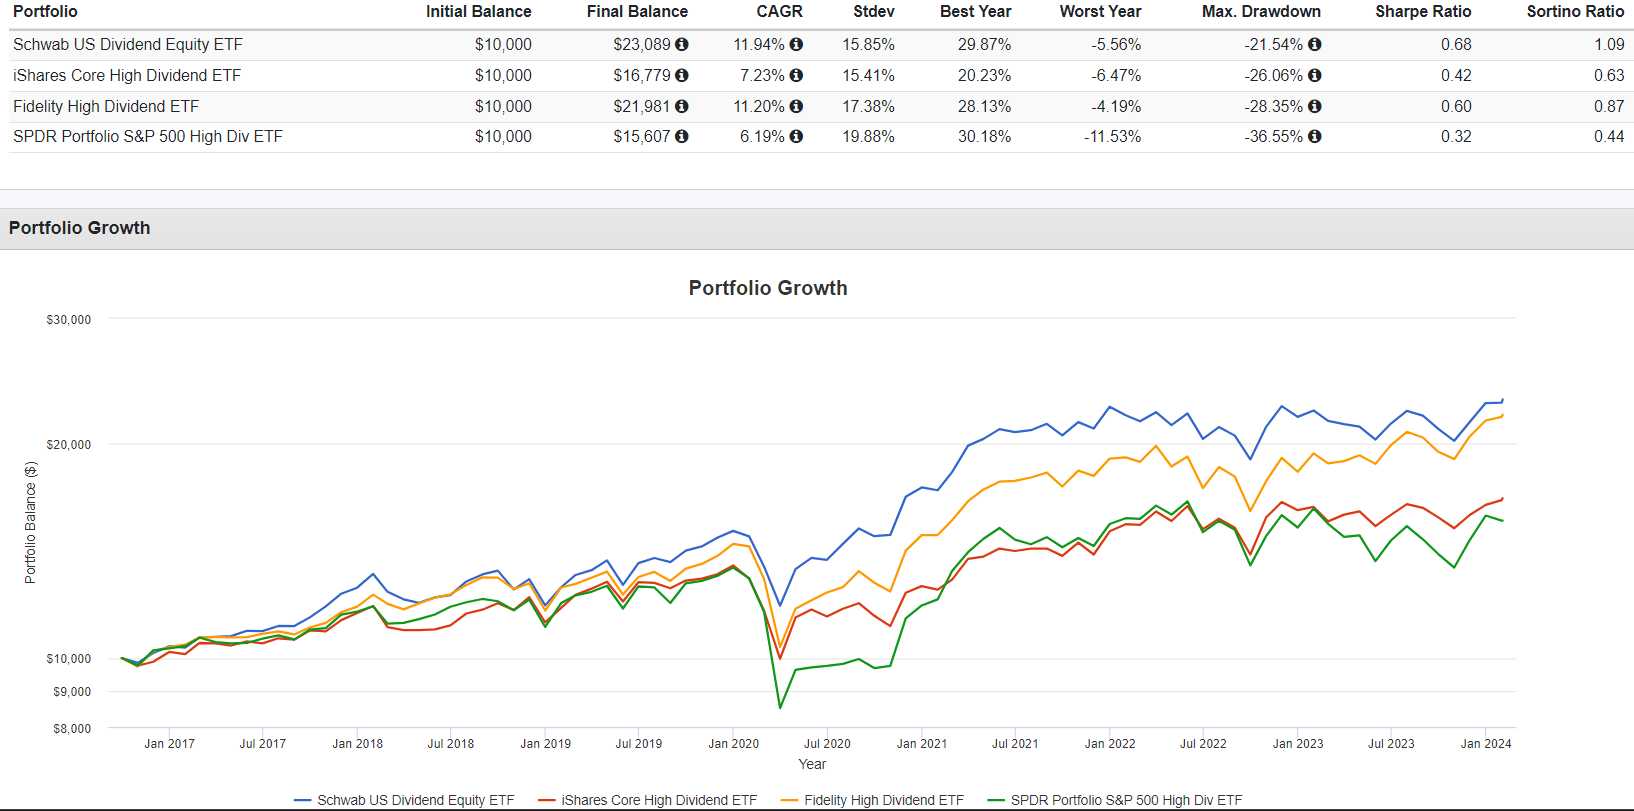
Task: Click info icon beside $16,779 final balance
Action: coord(682,75)
